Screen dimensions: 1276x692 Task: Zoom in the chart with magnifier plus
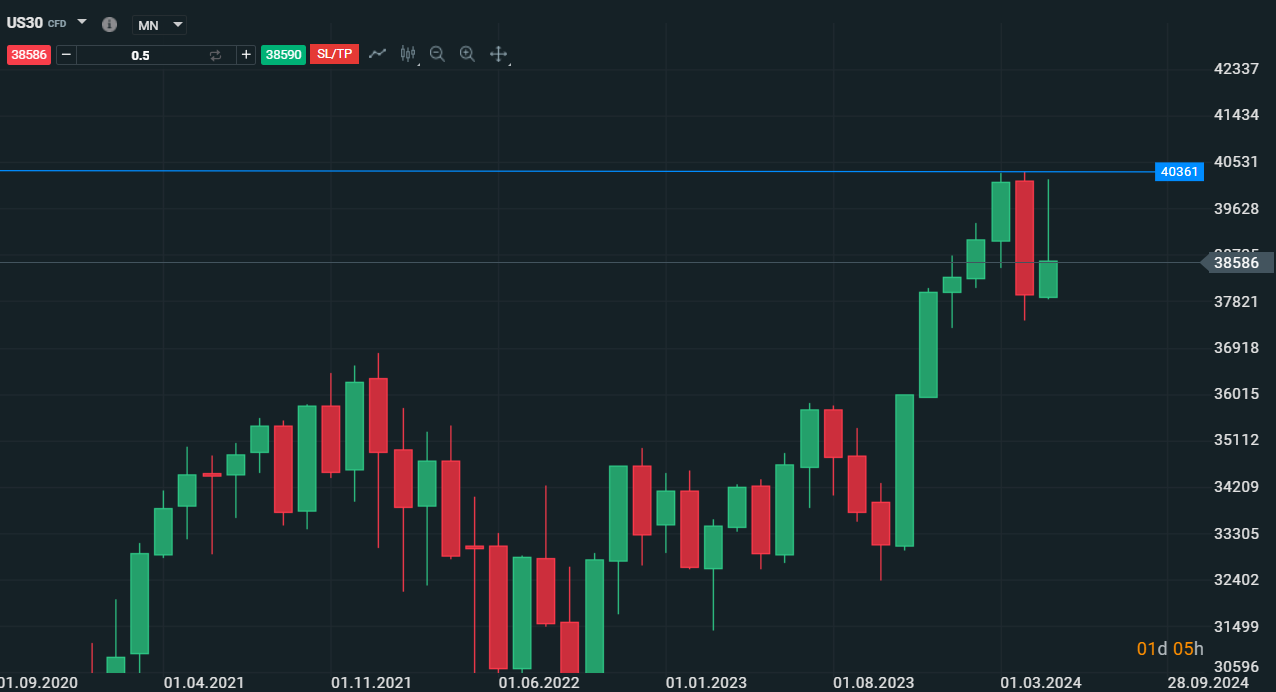[x=467, y=54]
